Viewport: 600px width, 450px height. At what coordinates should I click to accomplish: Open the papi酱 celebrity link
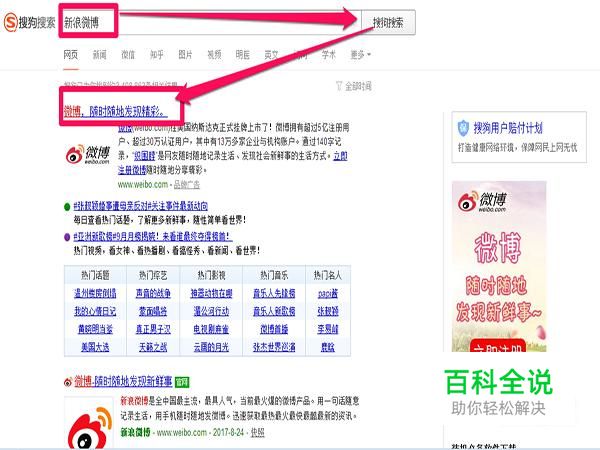coord(328,293)
